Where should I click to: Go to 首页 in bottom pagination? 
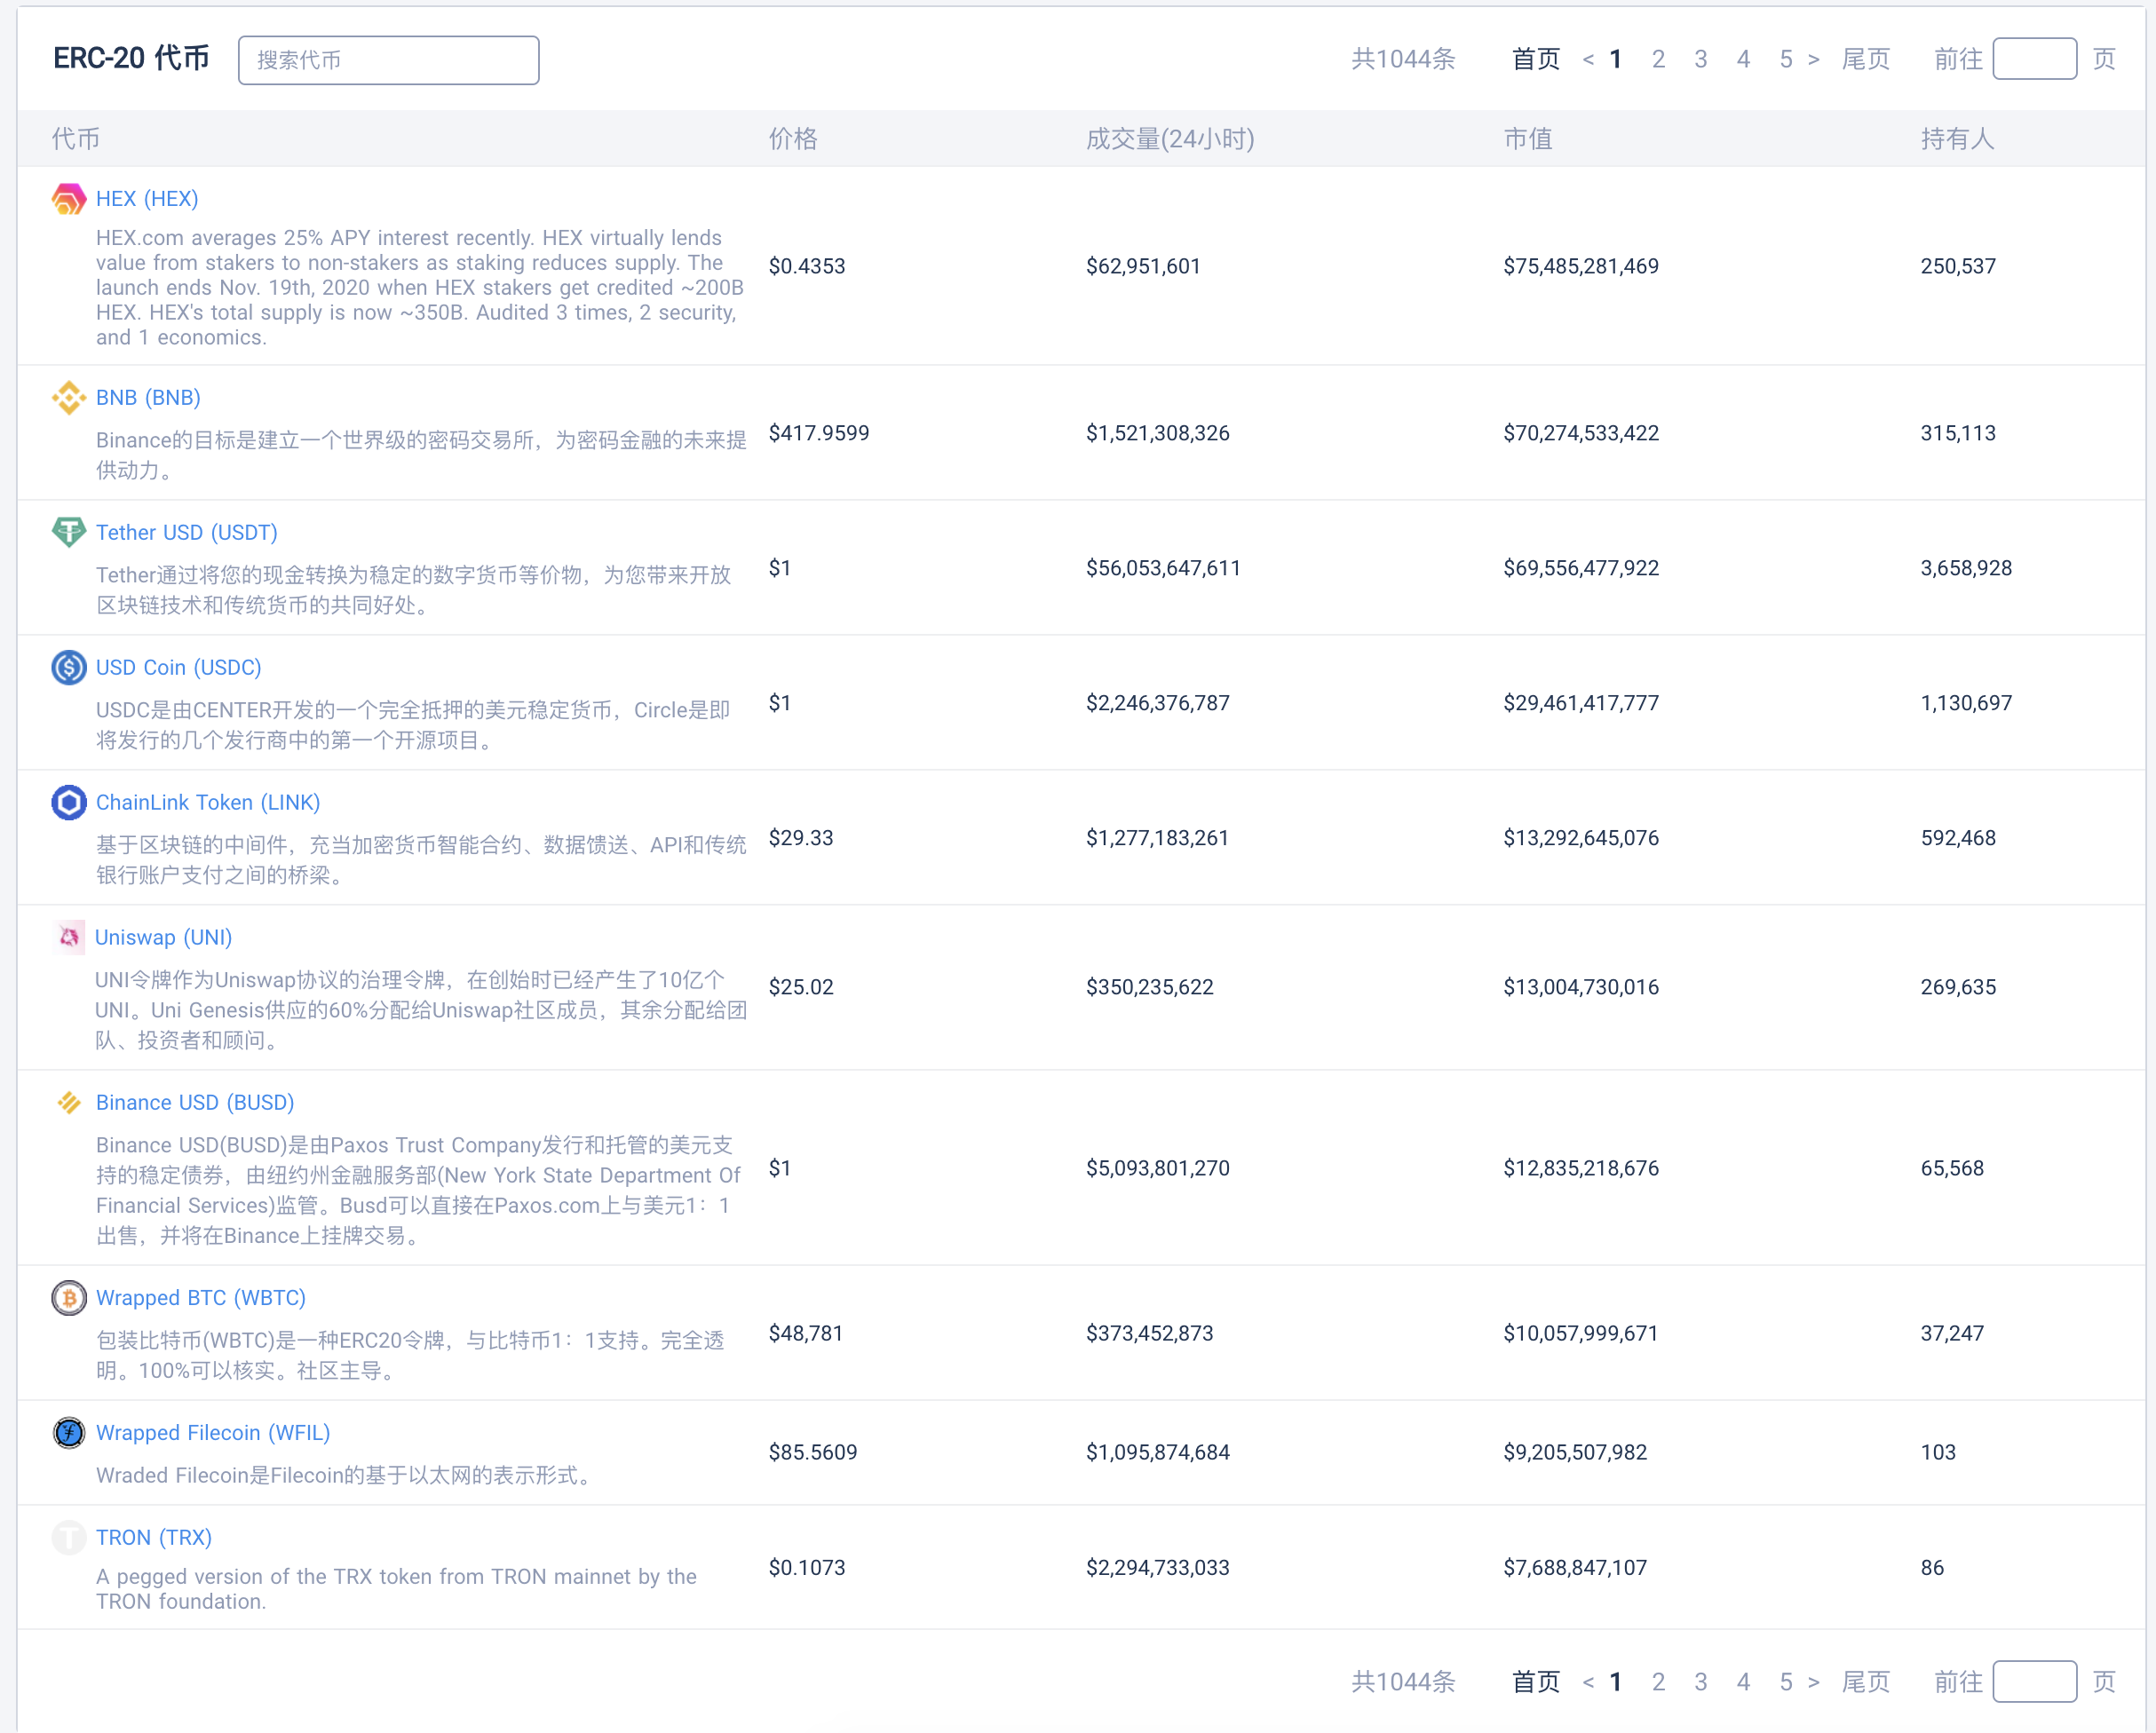point(1536,1682)
